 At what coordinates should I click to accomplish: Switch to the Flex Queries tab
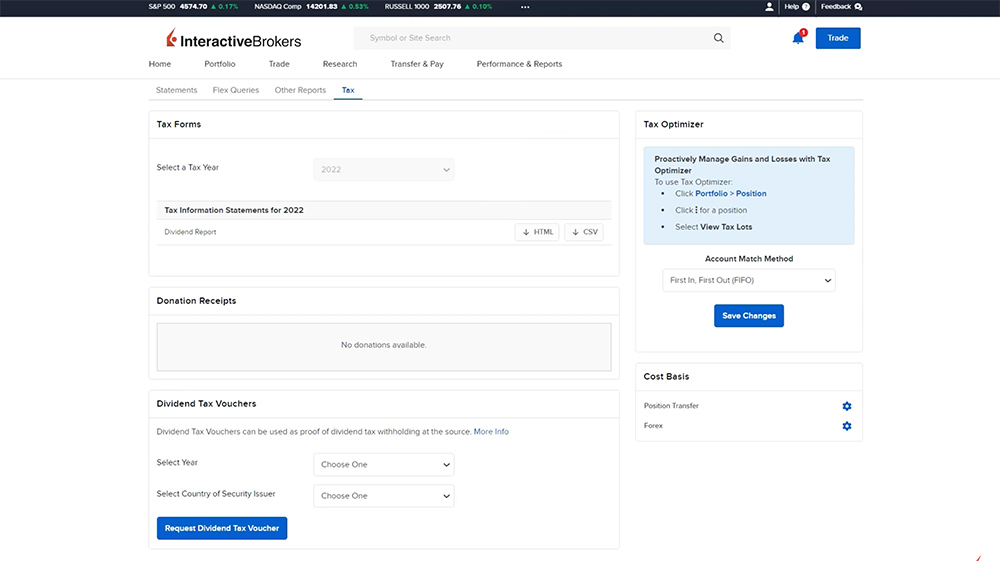coord(236,90)
